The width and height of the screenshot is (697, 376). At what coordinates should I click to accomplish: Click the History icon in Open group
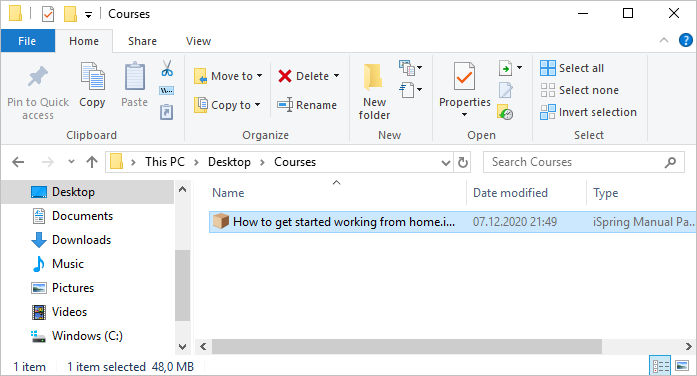pyautogui.click(x=505, y=112)
